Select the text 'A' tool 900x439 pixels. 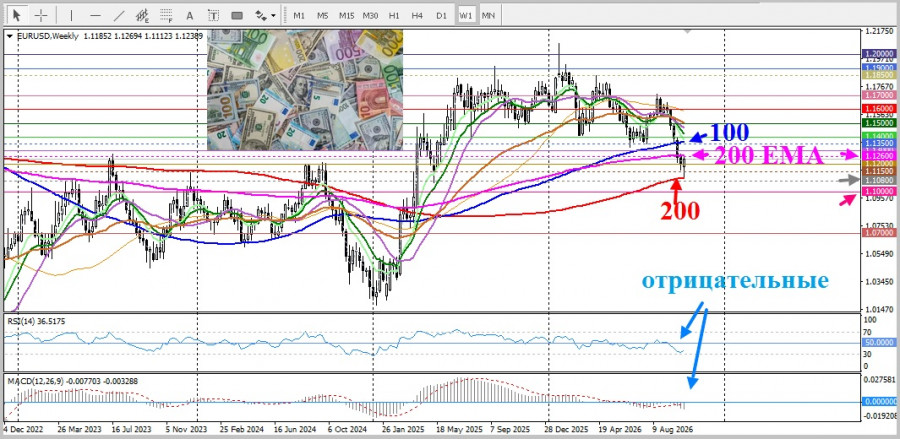point(190,15)
